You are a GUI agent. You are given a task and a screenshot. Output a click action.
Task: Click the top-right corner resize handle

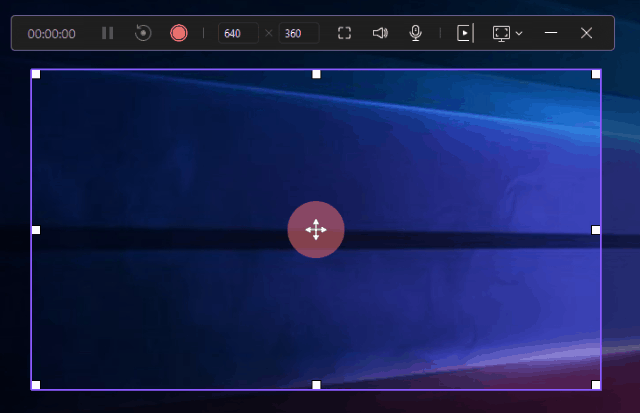pos(596,74)
